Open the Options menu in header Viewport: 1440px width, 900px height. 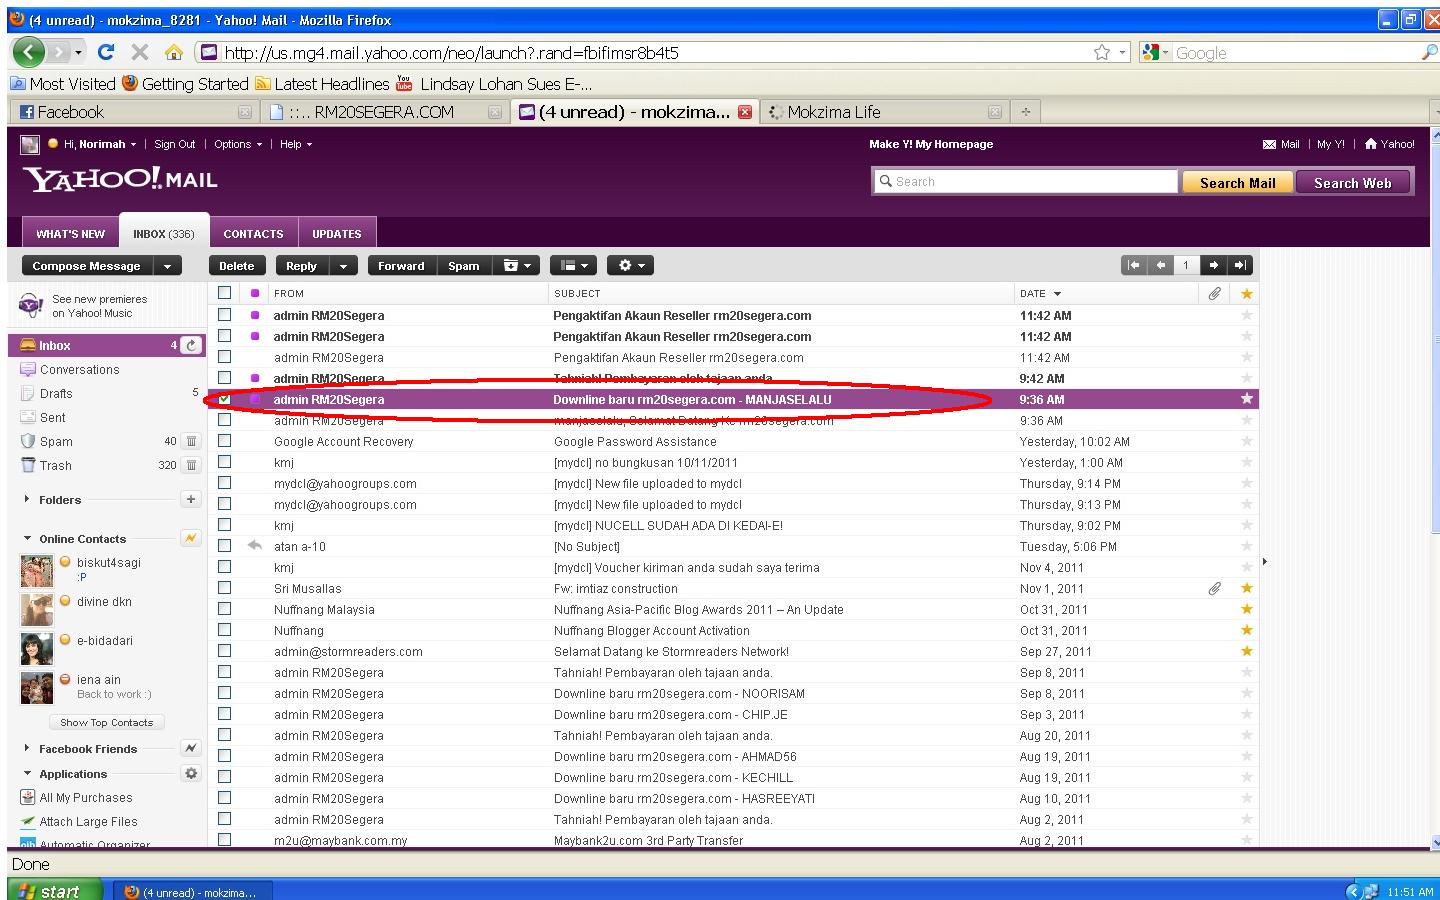(238, 144)
